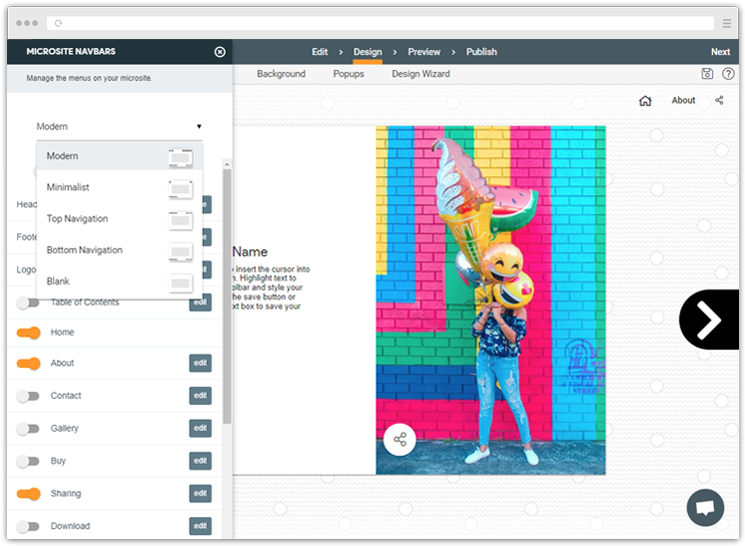Viewport: 745px width, 546px height.
Task: Choose the Bottom Navigation option
Action: (120, 250)
